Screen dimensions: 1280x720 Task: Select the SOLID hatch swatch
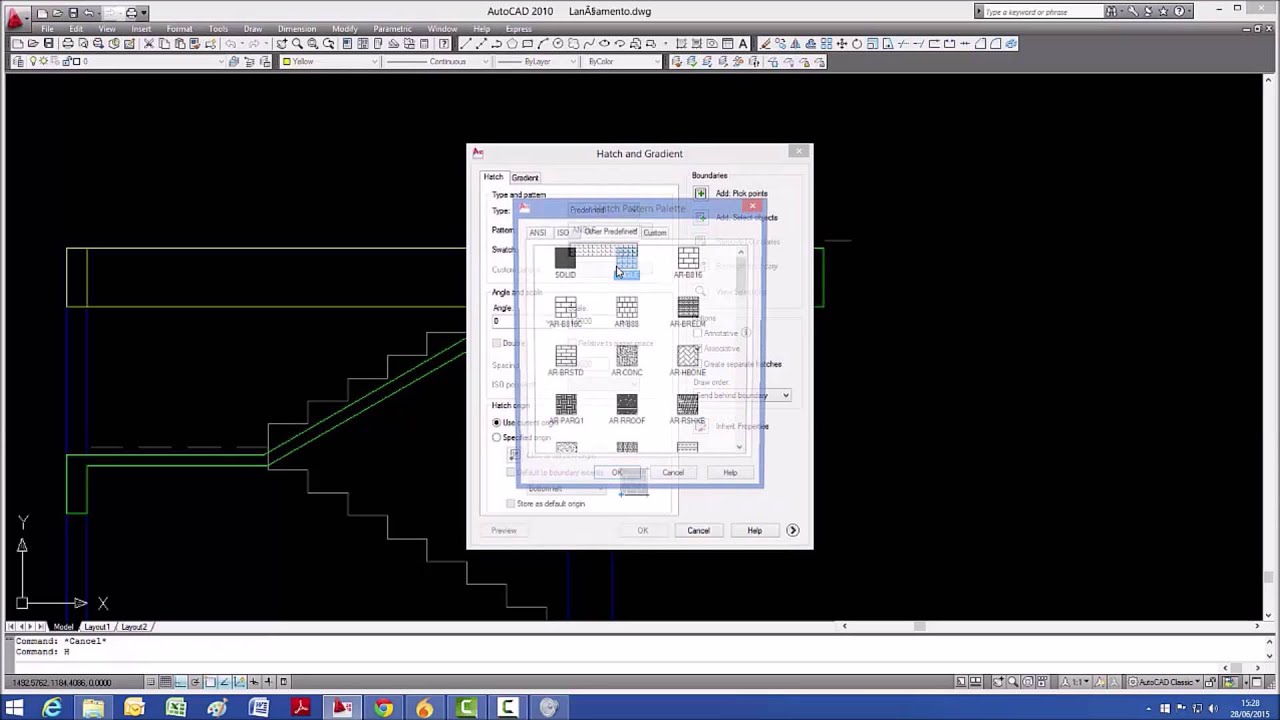click(565, 260)
